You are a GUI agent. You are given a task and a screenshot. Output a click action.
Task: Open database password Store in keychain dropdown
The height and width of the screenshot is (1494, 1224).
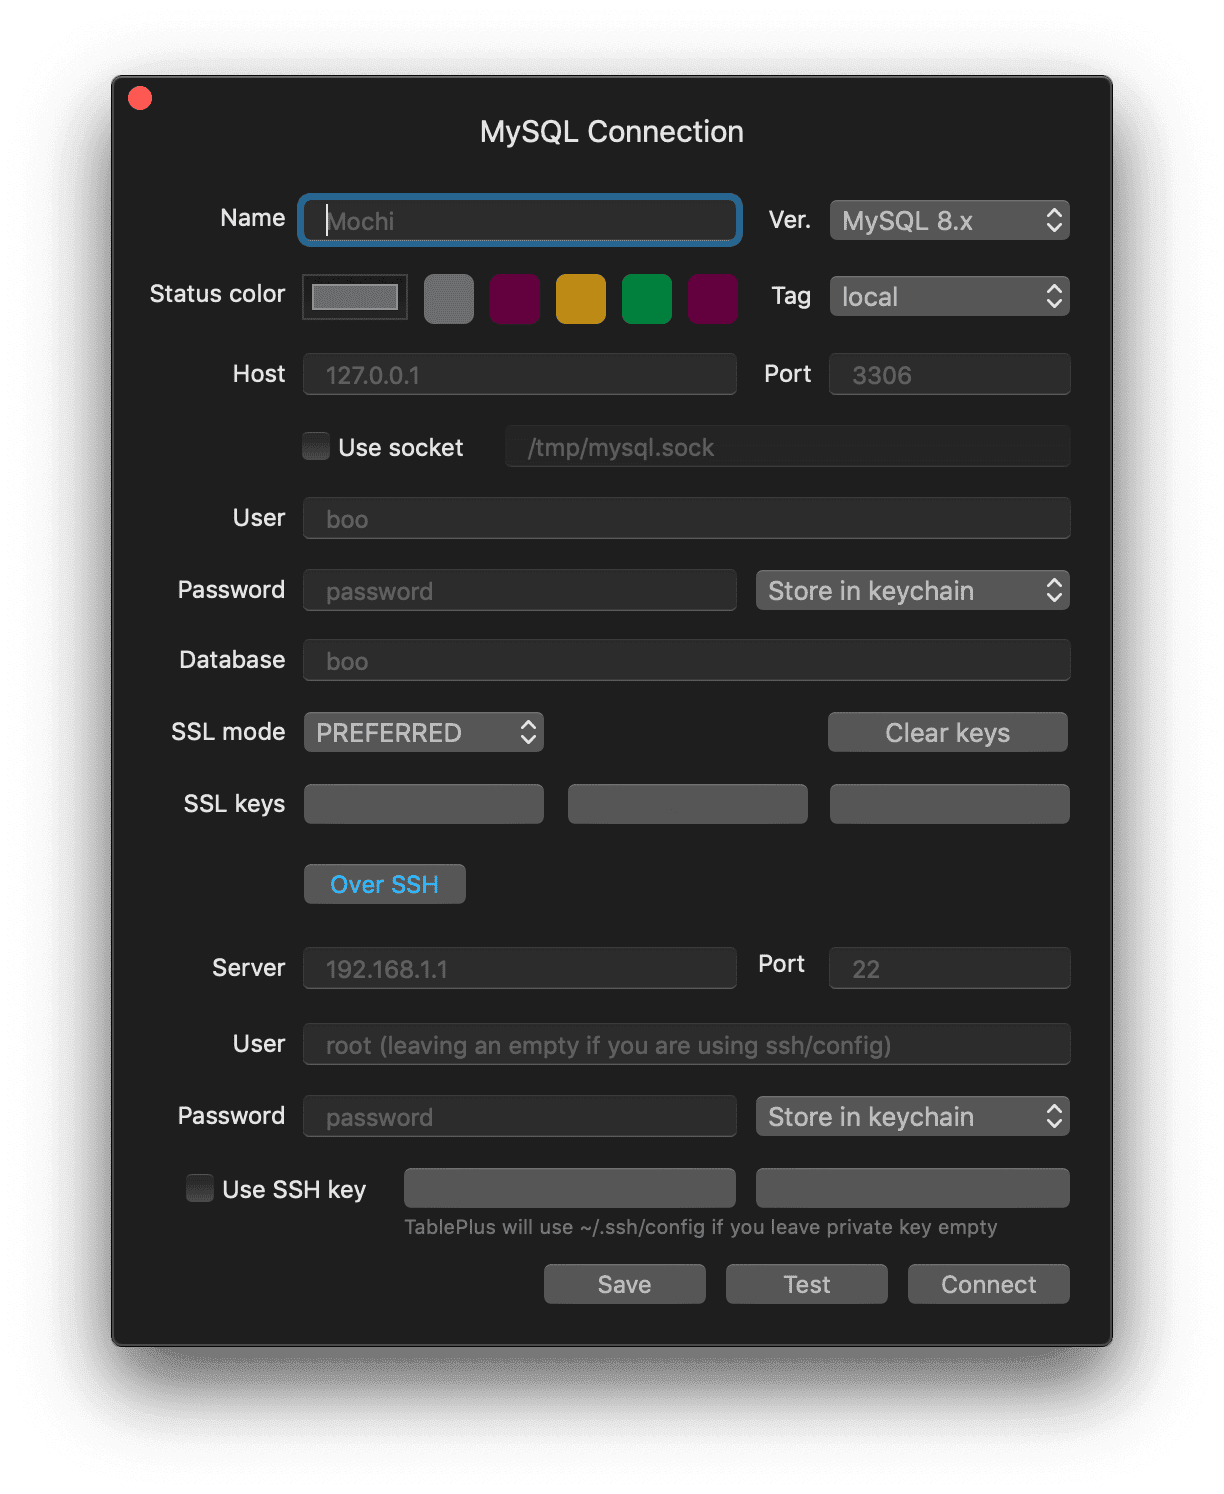click(912, 590)
